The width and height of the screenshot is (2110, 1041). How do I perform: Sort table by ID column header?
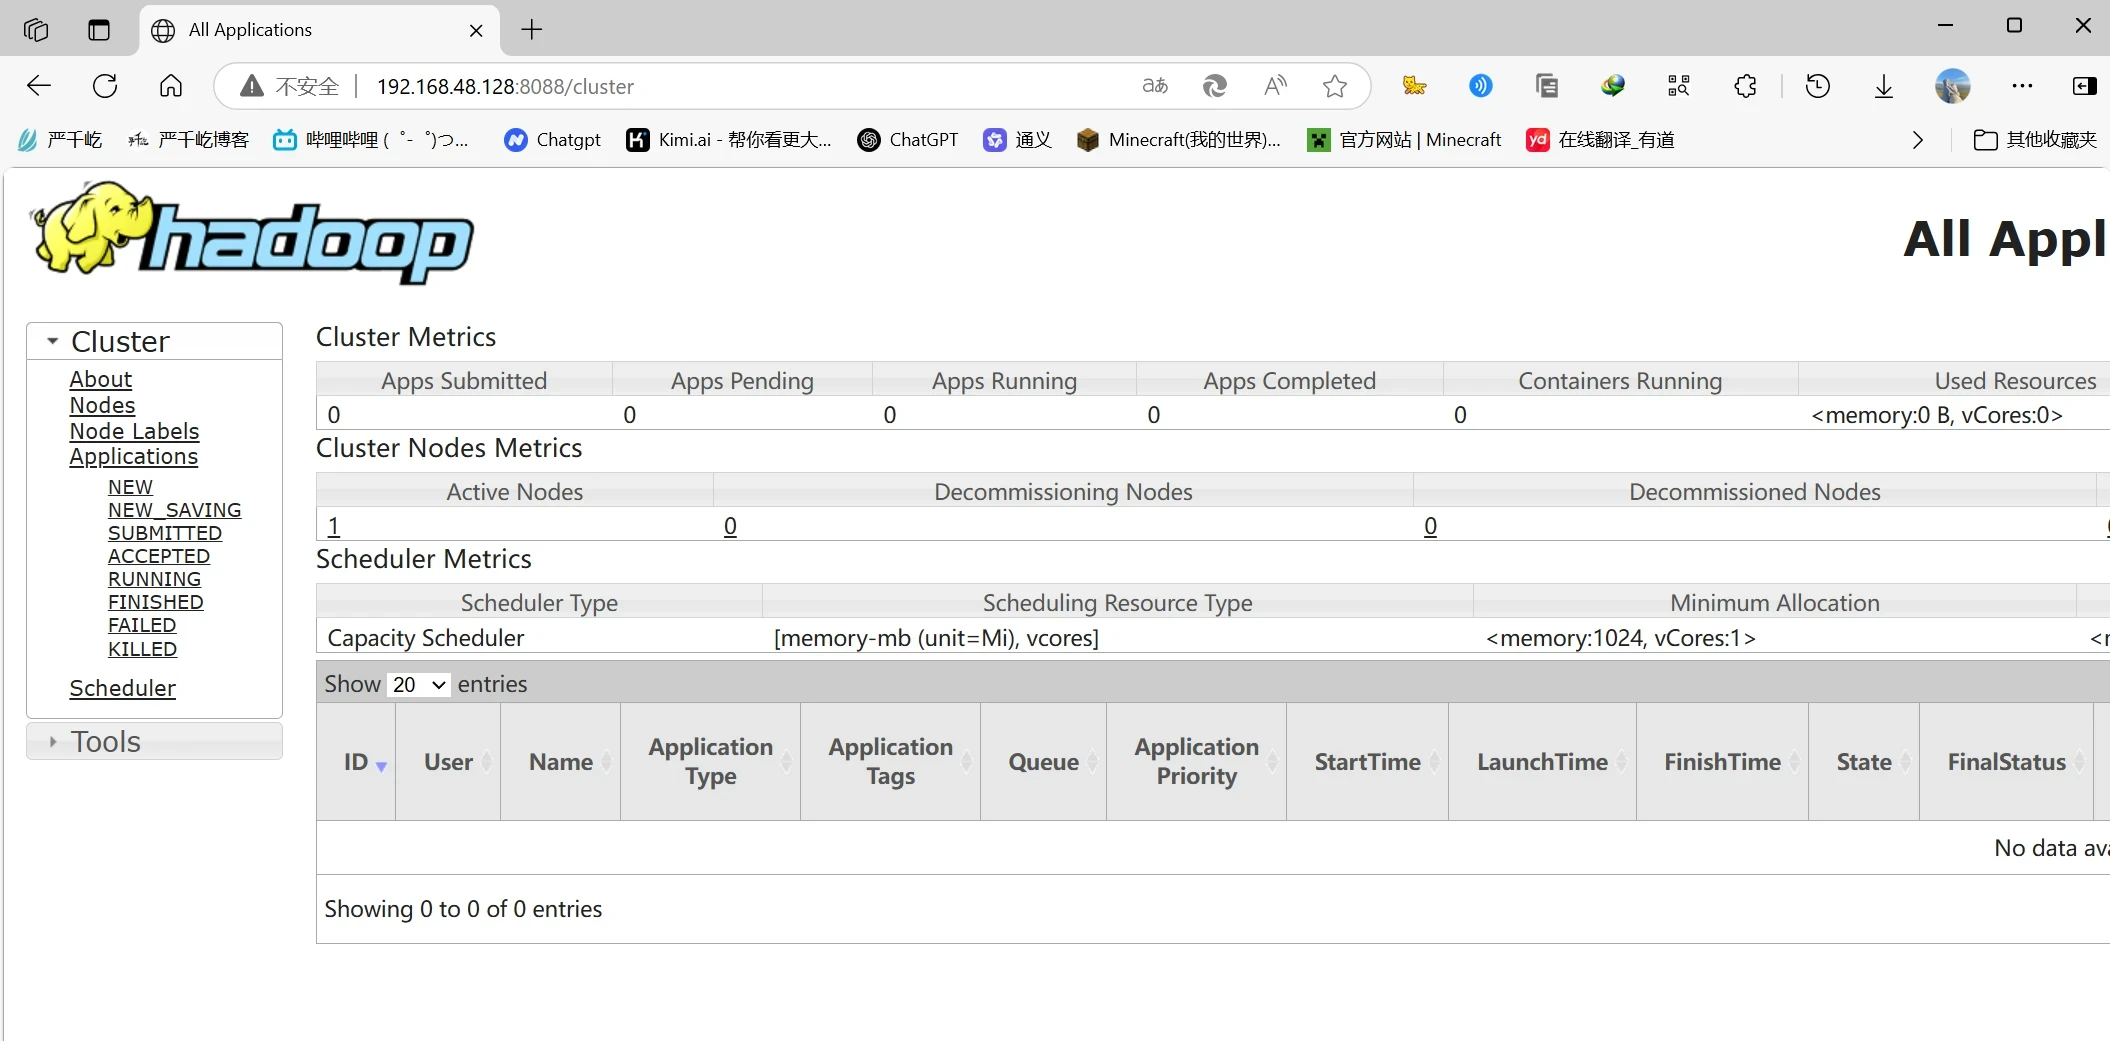click(356, 762)
